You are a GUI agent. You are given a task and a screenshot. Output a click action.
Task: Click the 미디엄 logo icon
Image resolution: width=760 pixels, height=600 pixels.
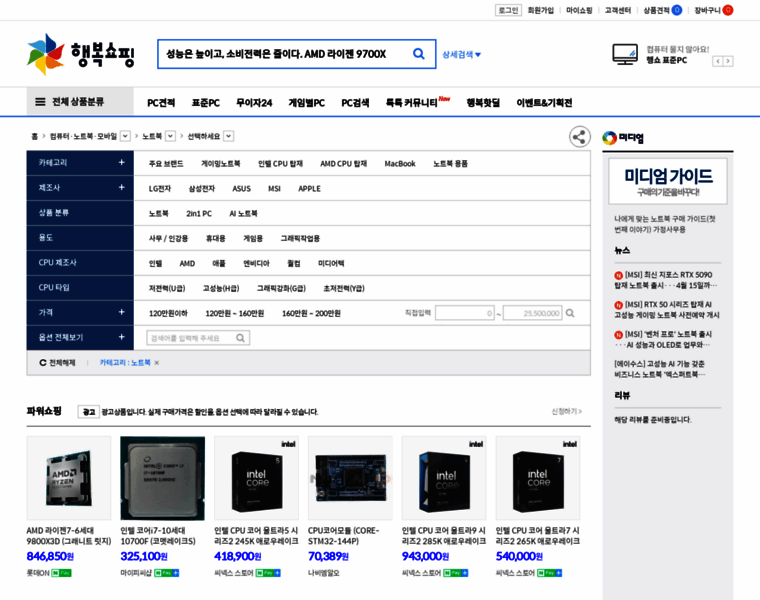[x=609, y=138]
